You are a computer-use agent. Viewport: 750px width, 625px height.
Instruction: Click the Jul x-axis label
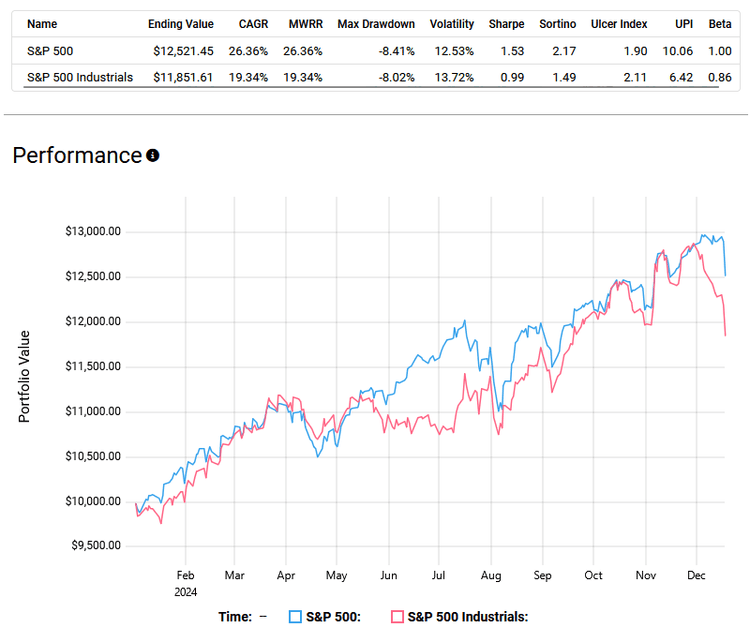pos(438,575)
